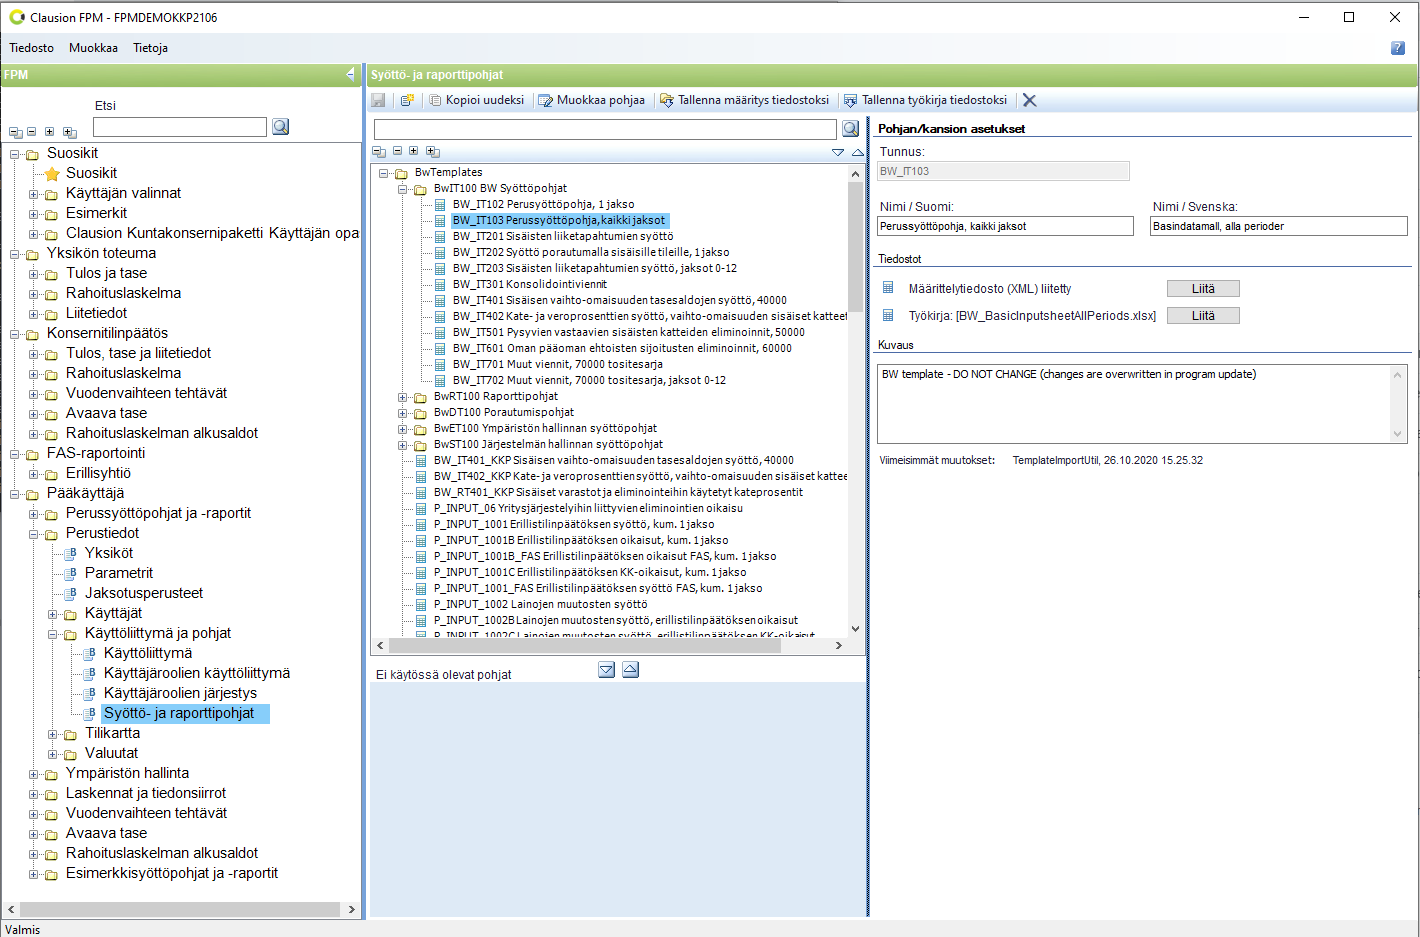Click Liitä button for Työkirja file
The height and width of the screenshot is (937, 1420).
(x=1203, y=315)
